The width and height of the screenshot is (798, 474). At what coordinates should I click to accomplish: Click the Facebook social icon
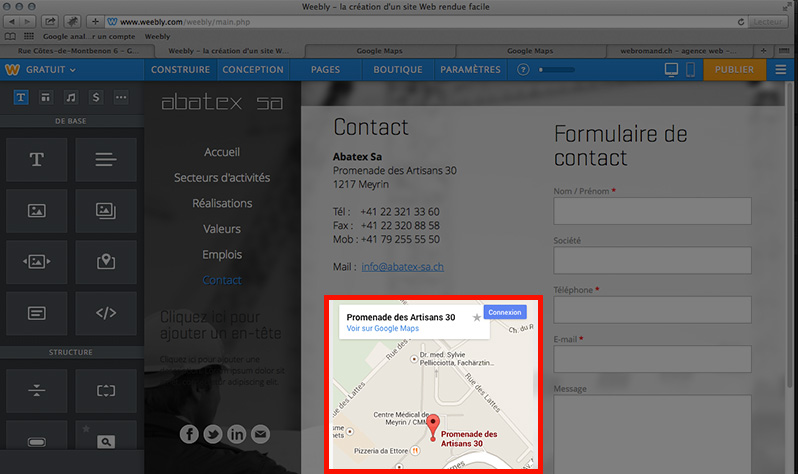(189, 434)
